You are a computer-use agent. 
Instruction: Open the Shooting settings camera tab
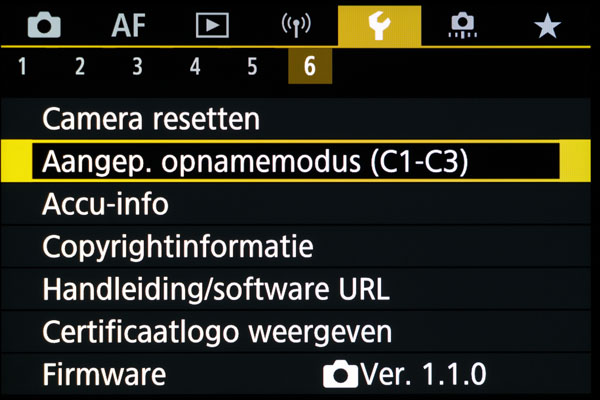43,26
